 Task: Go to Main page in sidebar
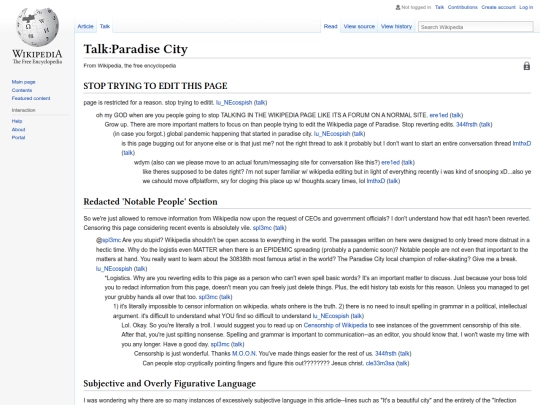(x=23, y=82)
